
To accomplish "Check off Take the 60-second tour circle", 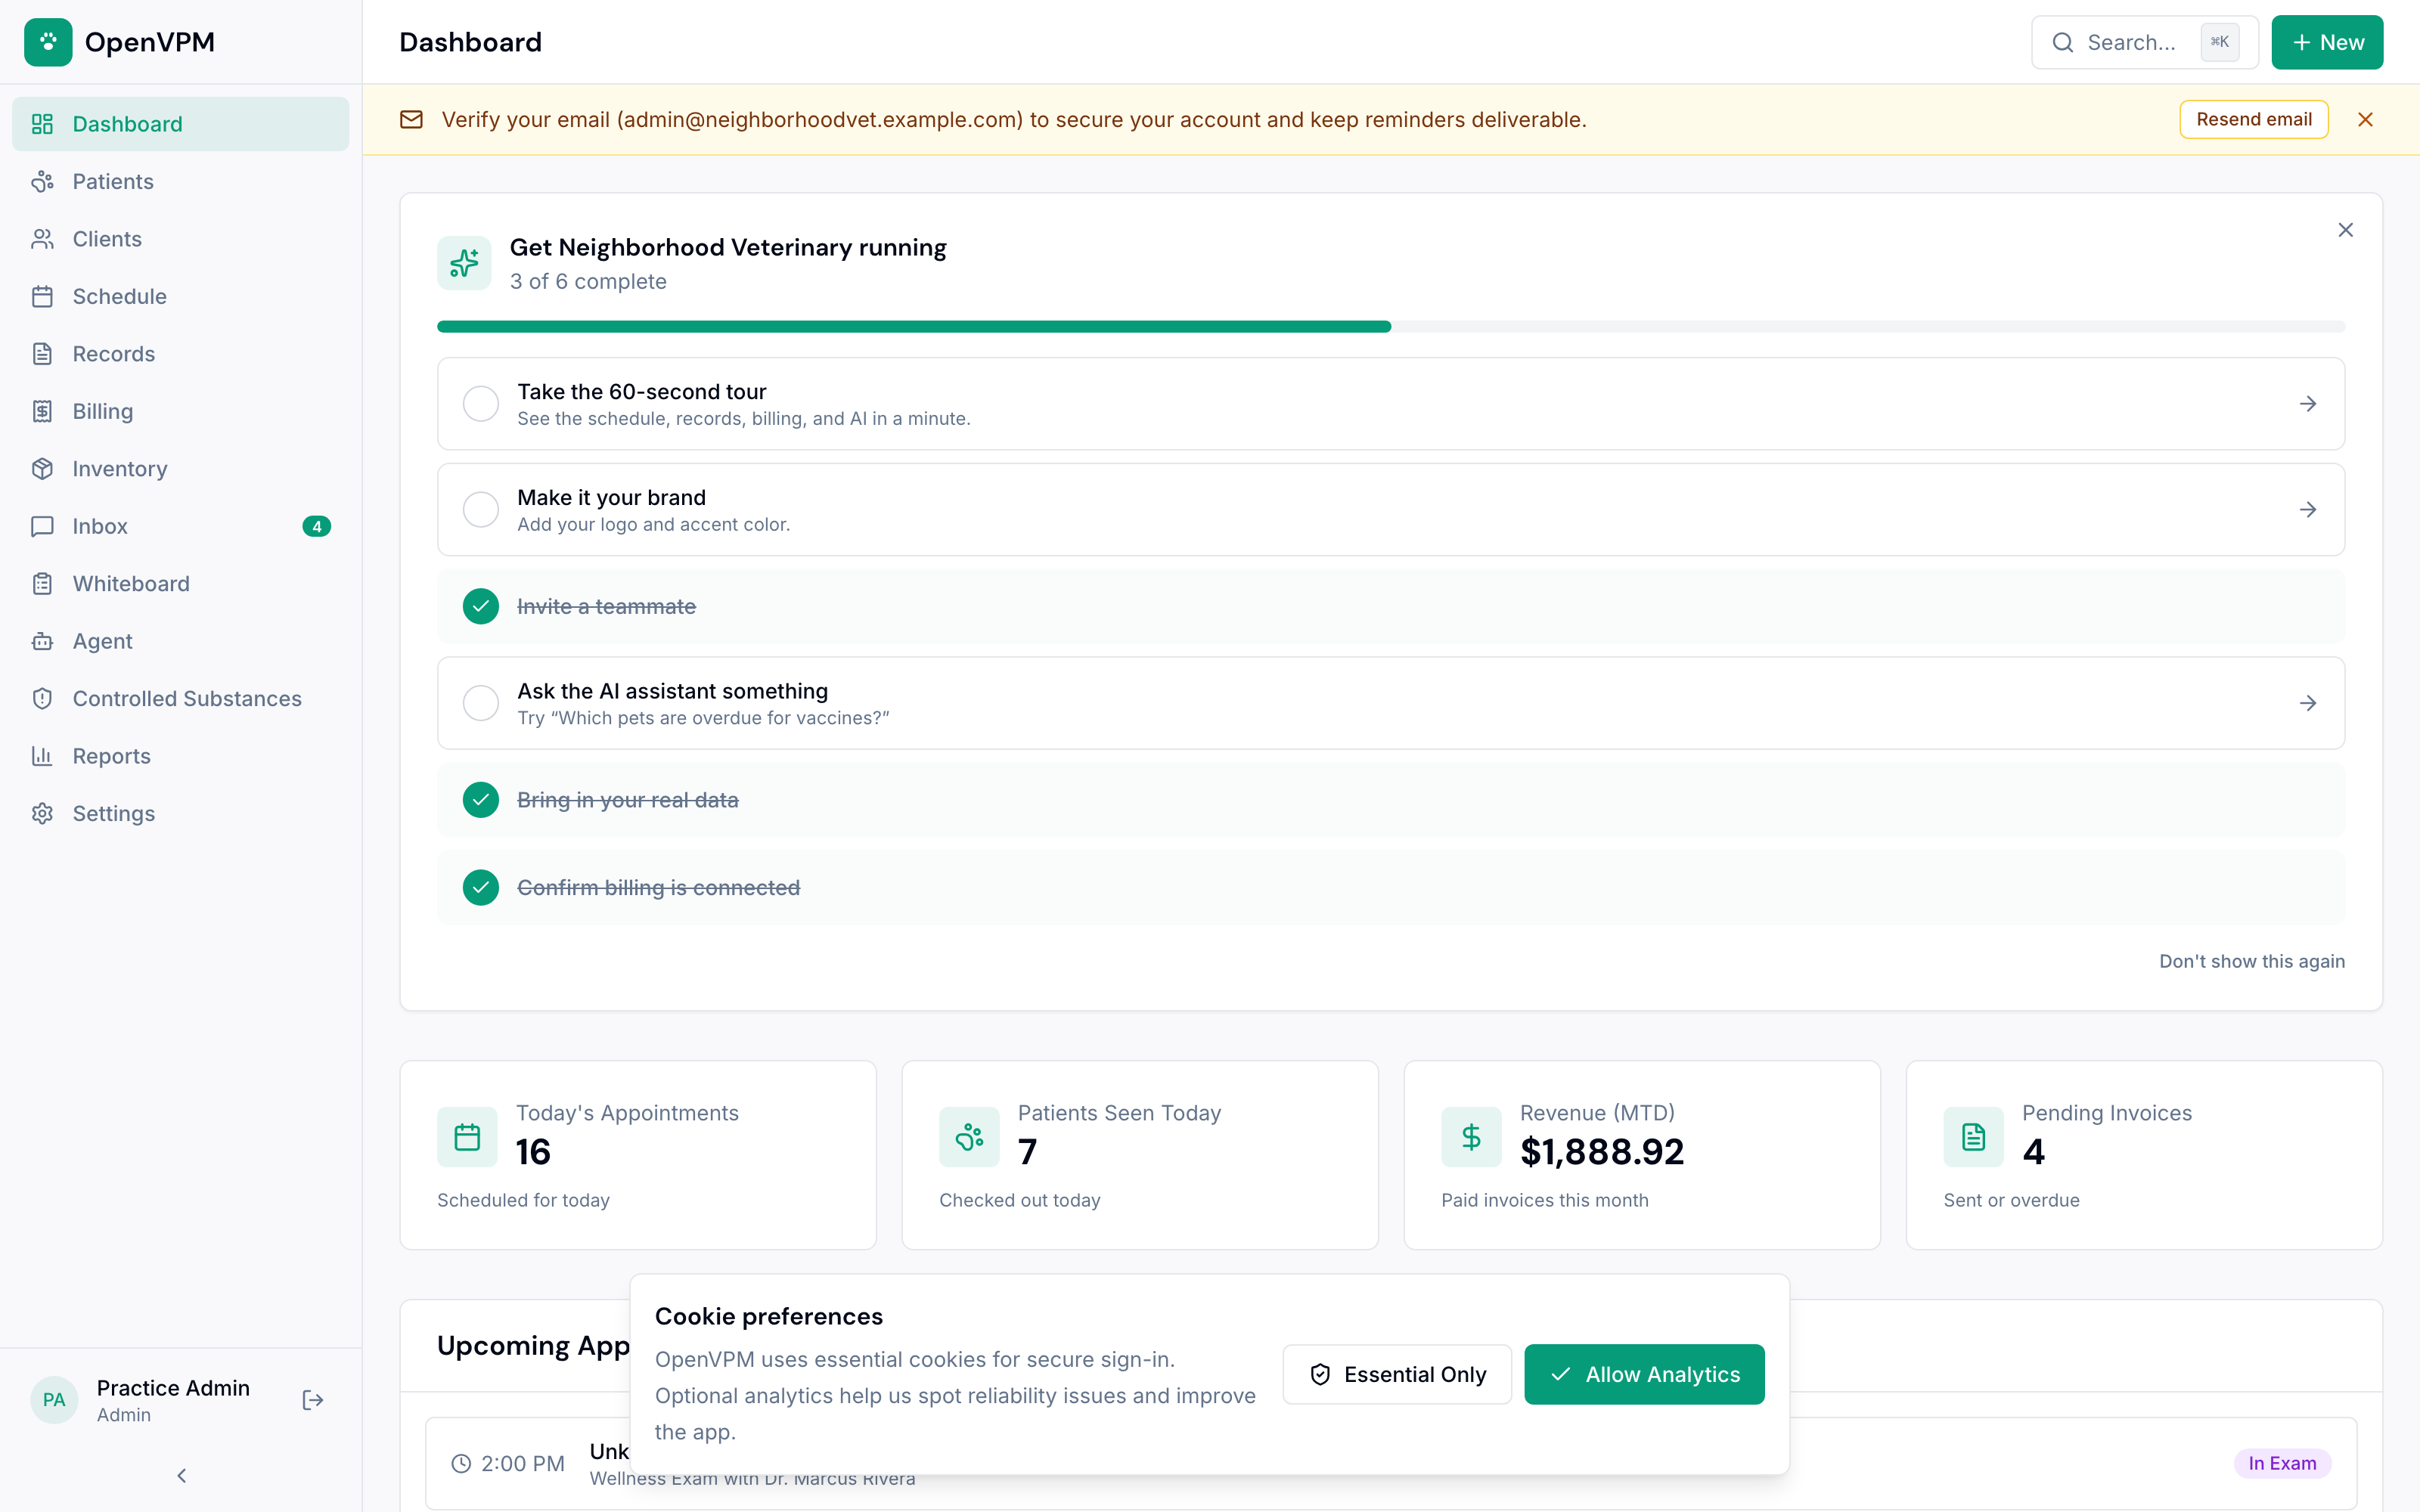I will pos(481,404).
